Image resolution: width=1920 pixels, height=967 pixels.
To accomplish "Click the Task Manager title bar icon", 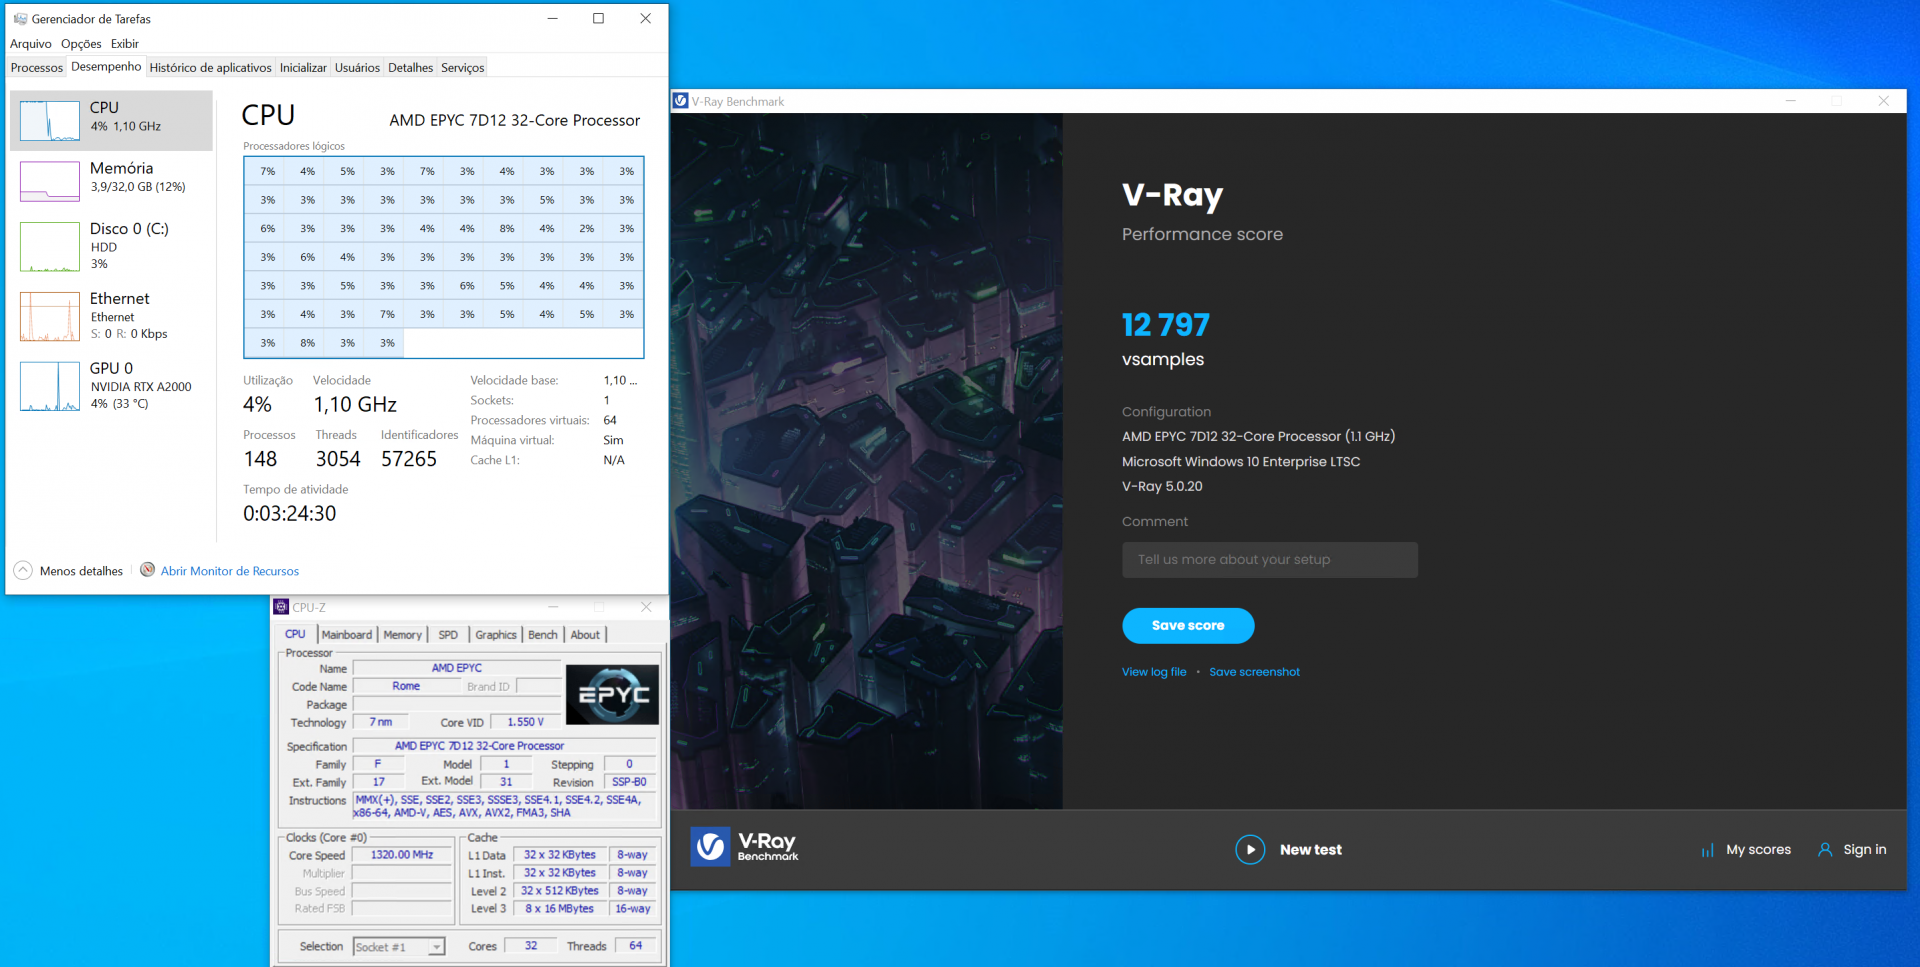I will 20,18.
